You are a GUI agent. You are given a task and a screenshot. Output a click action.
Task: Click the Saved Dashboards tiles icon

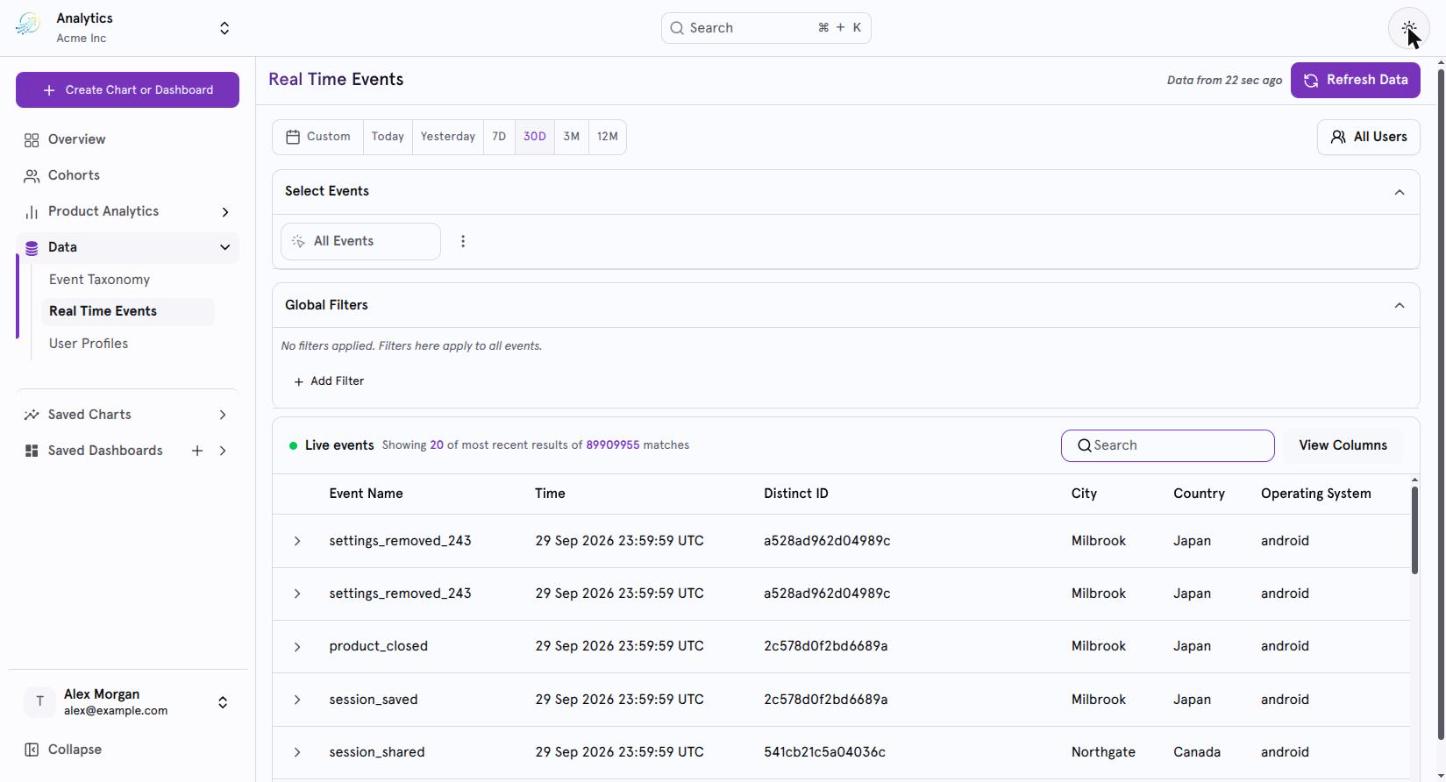point(31,451)
